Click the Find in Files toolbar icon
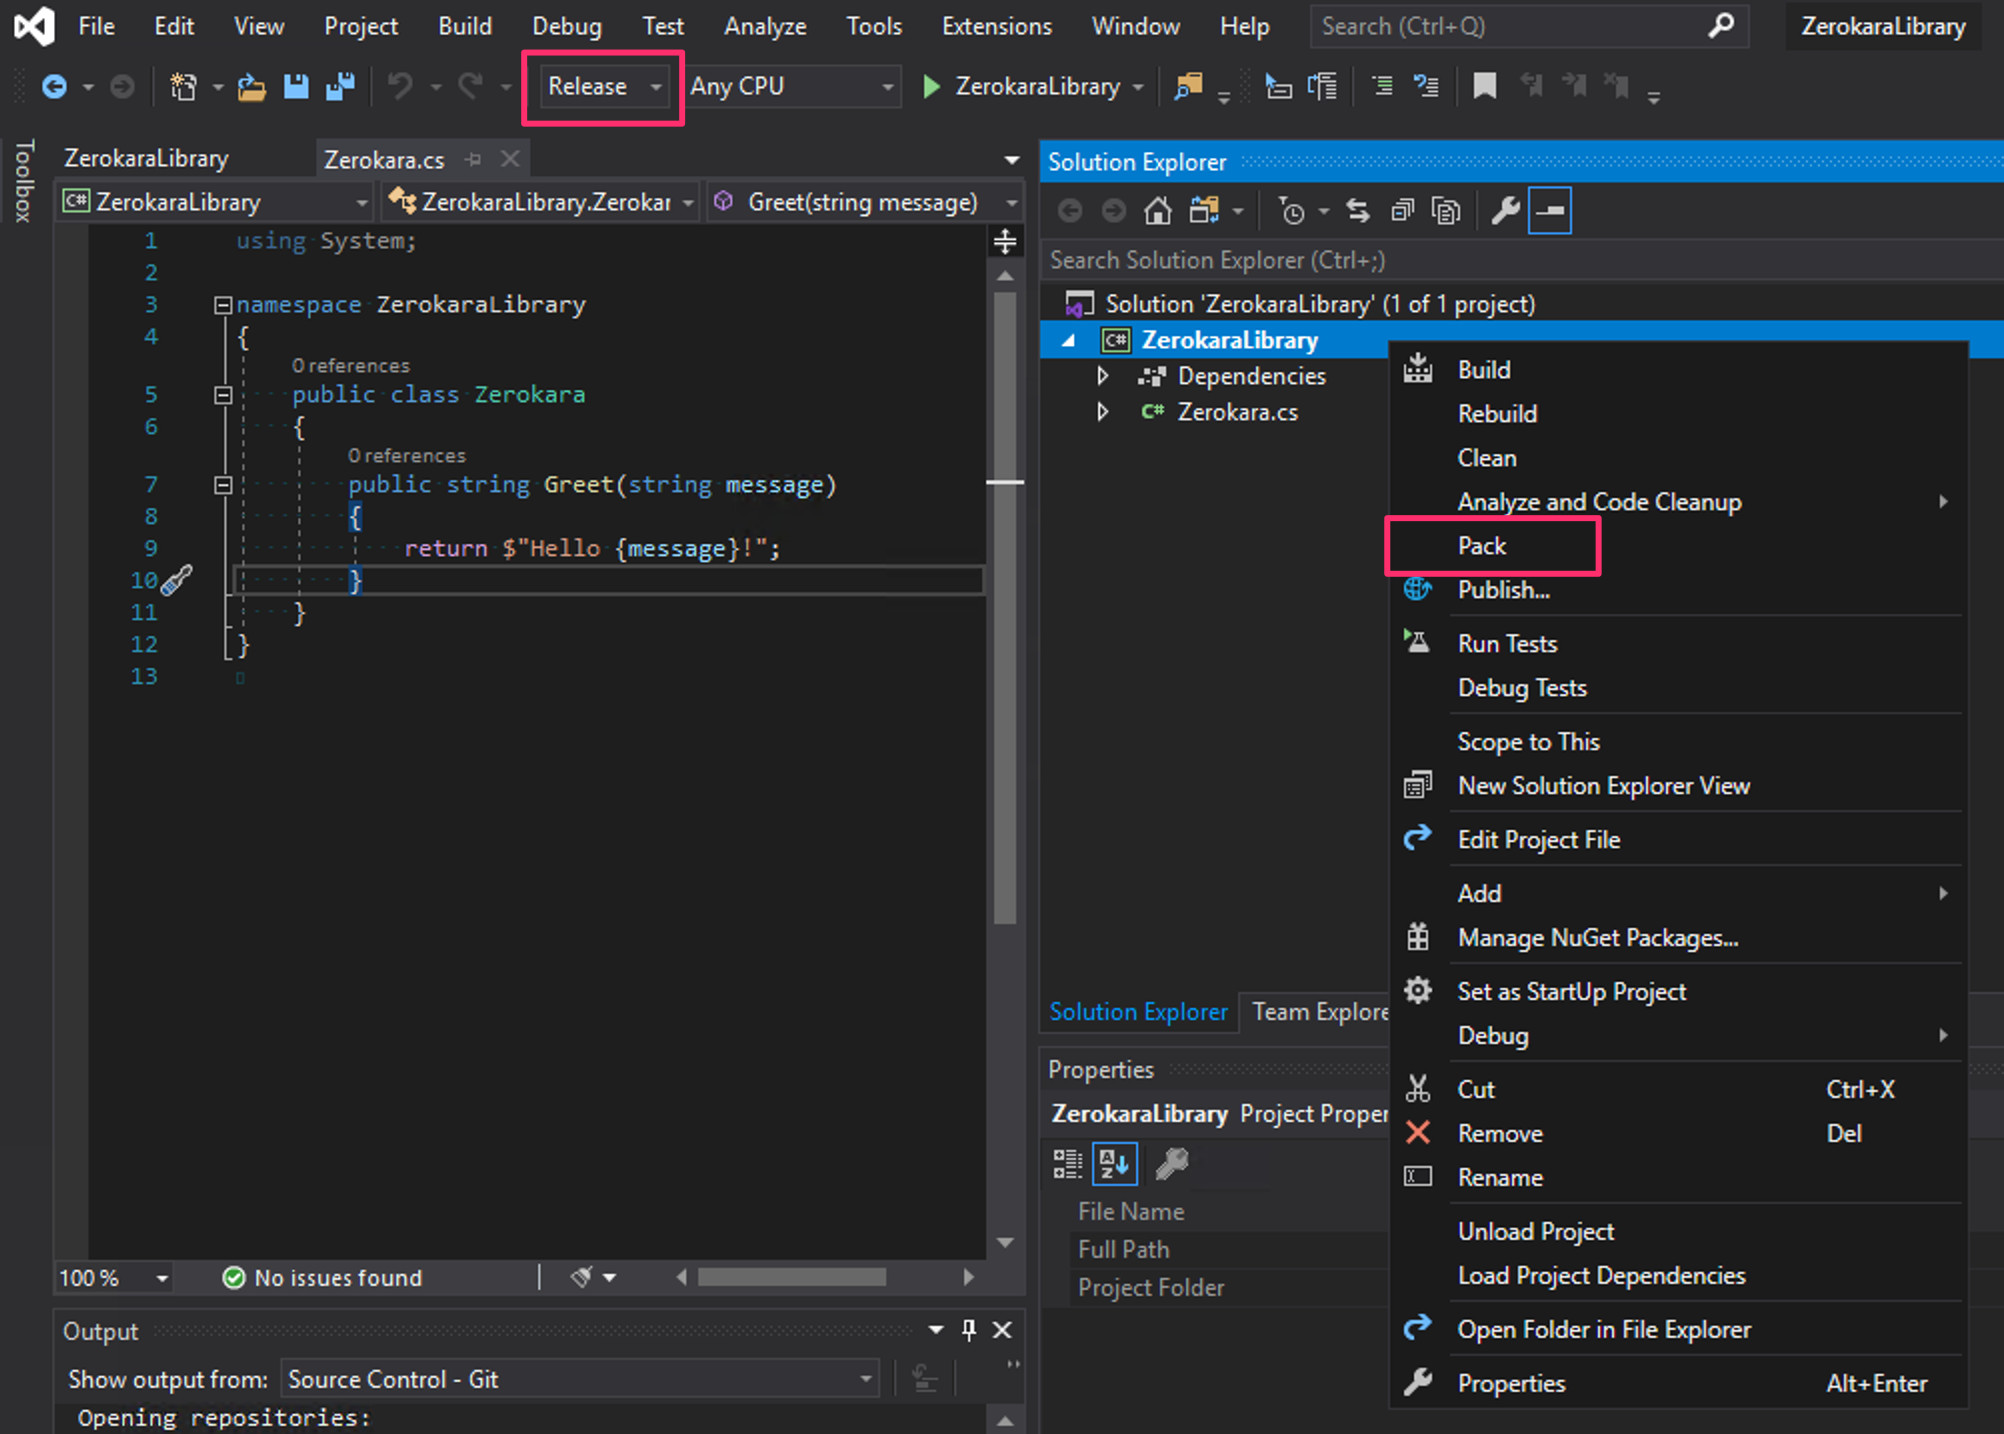This screenshot has width=2004, height=1434. click(x=1188, y=87)
